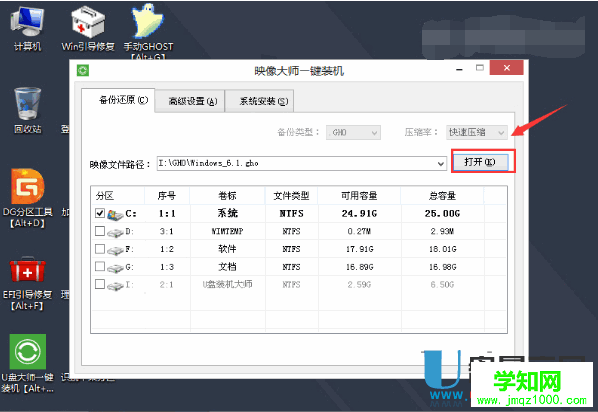Click the 分区 column header

[x=118, y=196]
